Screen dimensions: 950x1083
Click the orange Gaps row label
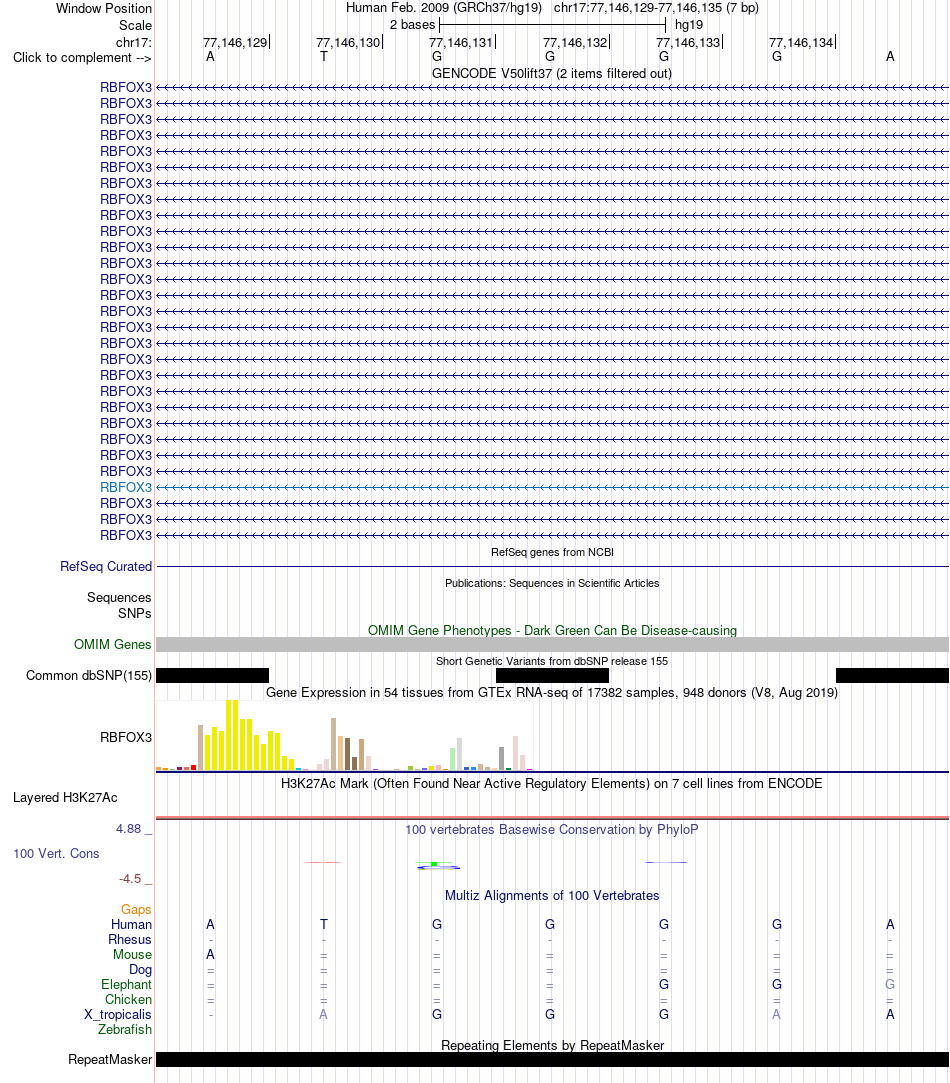pos(136,910)
